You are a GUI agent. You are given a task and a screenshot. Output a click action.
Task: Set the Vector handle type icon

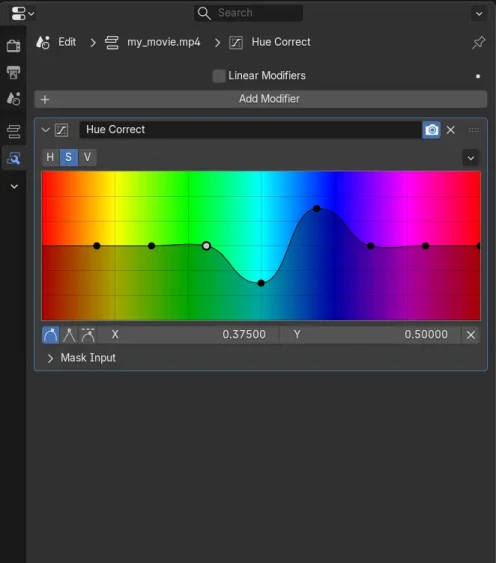pos(69,335)
